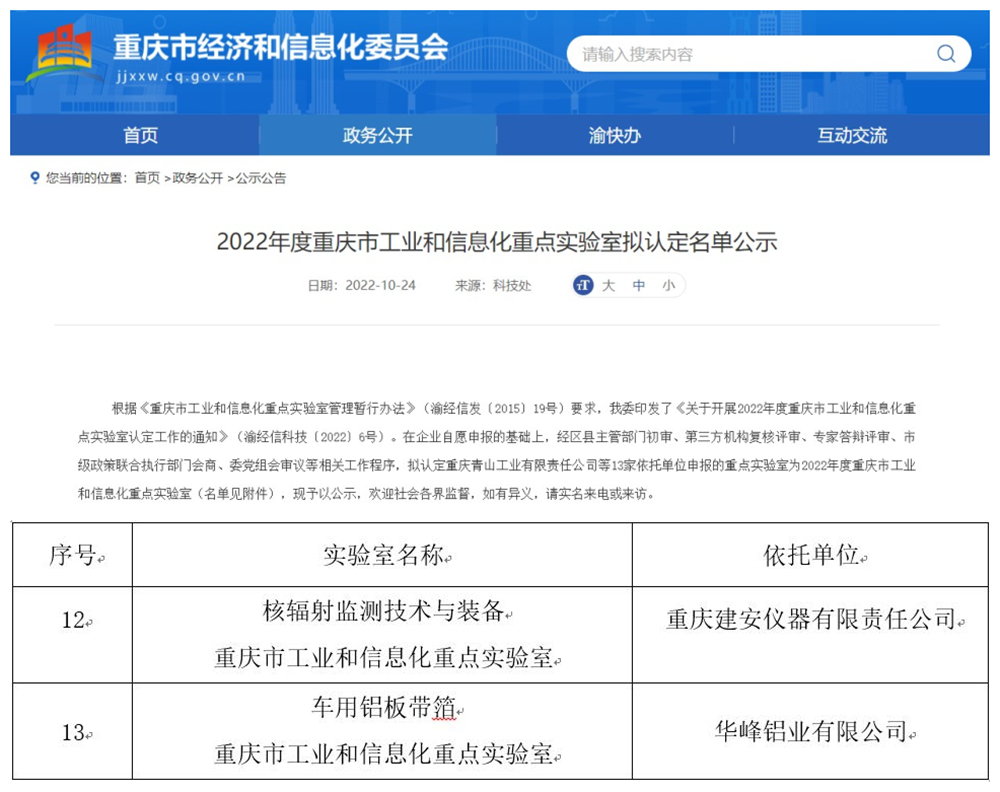Click the search magnifier icon
Screen dimensions: 1000x792
coord(945,54)
